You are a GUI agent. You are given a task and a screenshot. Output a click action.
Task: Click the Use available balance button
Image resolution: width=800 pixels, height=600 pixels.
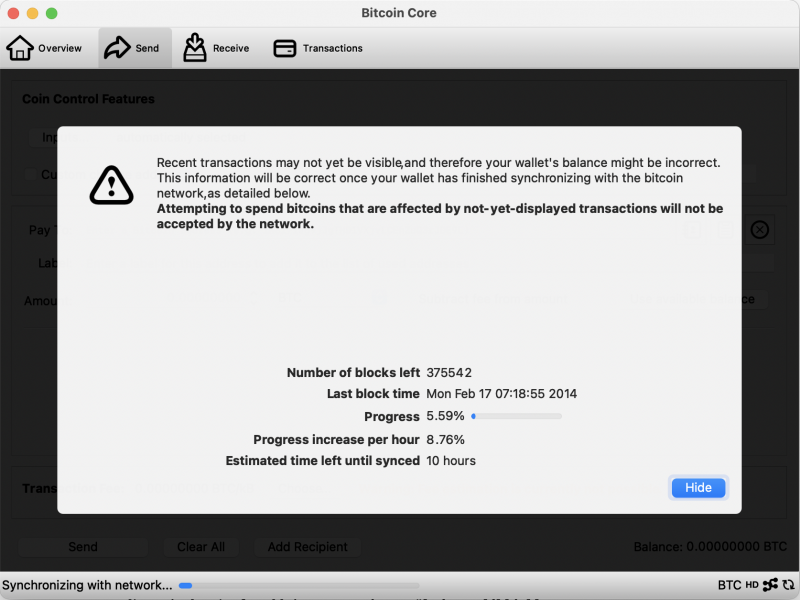coord(692,299)
